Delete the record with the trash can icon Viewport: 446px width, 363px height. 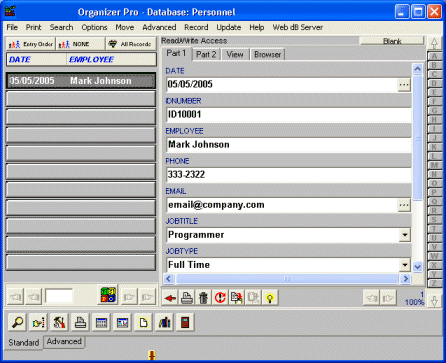[203, 298]
